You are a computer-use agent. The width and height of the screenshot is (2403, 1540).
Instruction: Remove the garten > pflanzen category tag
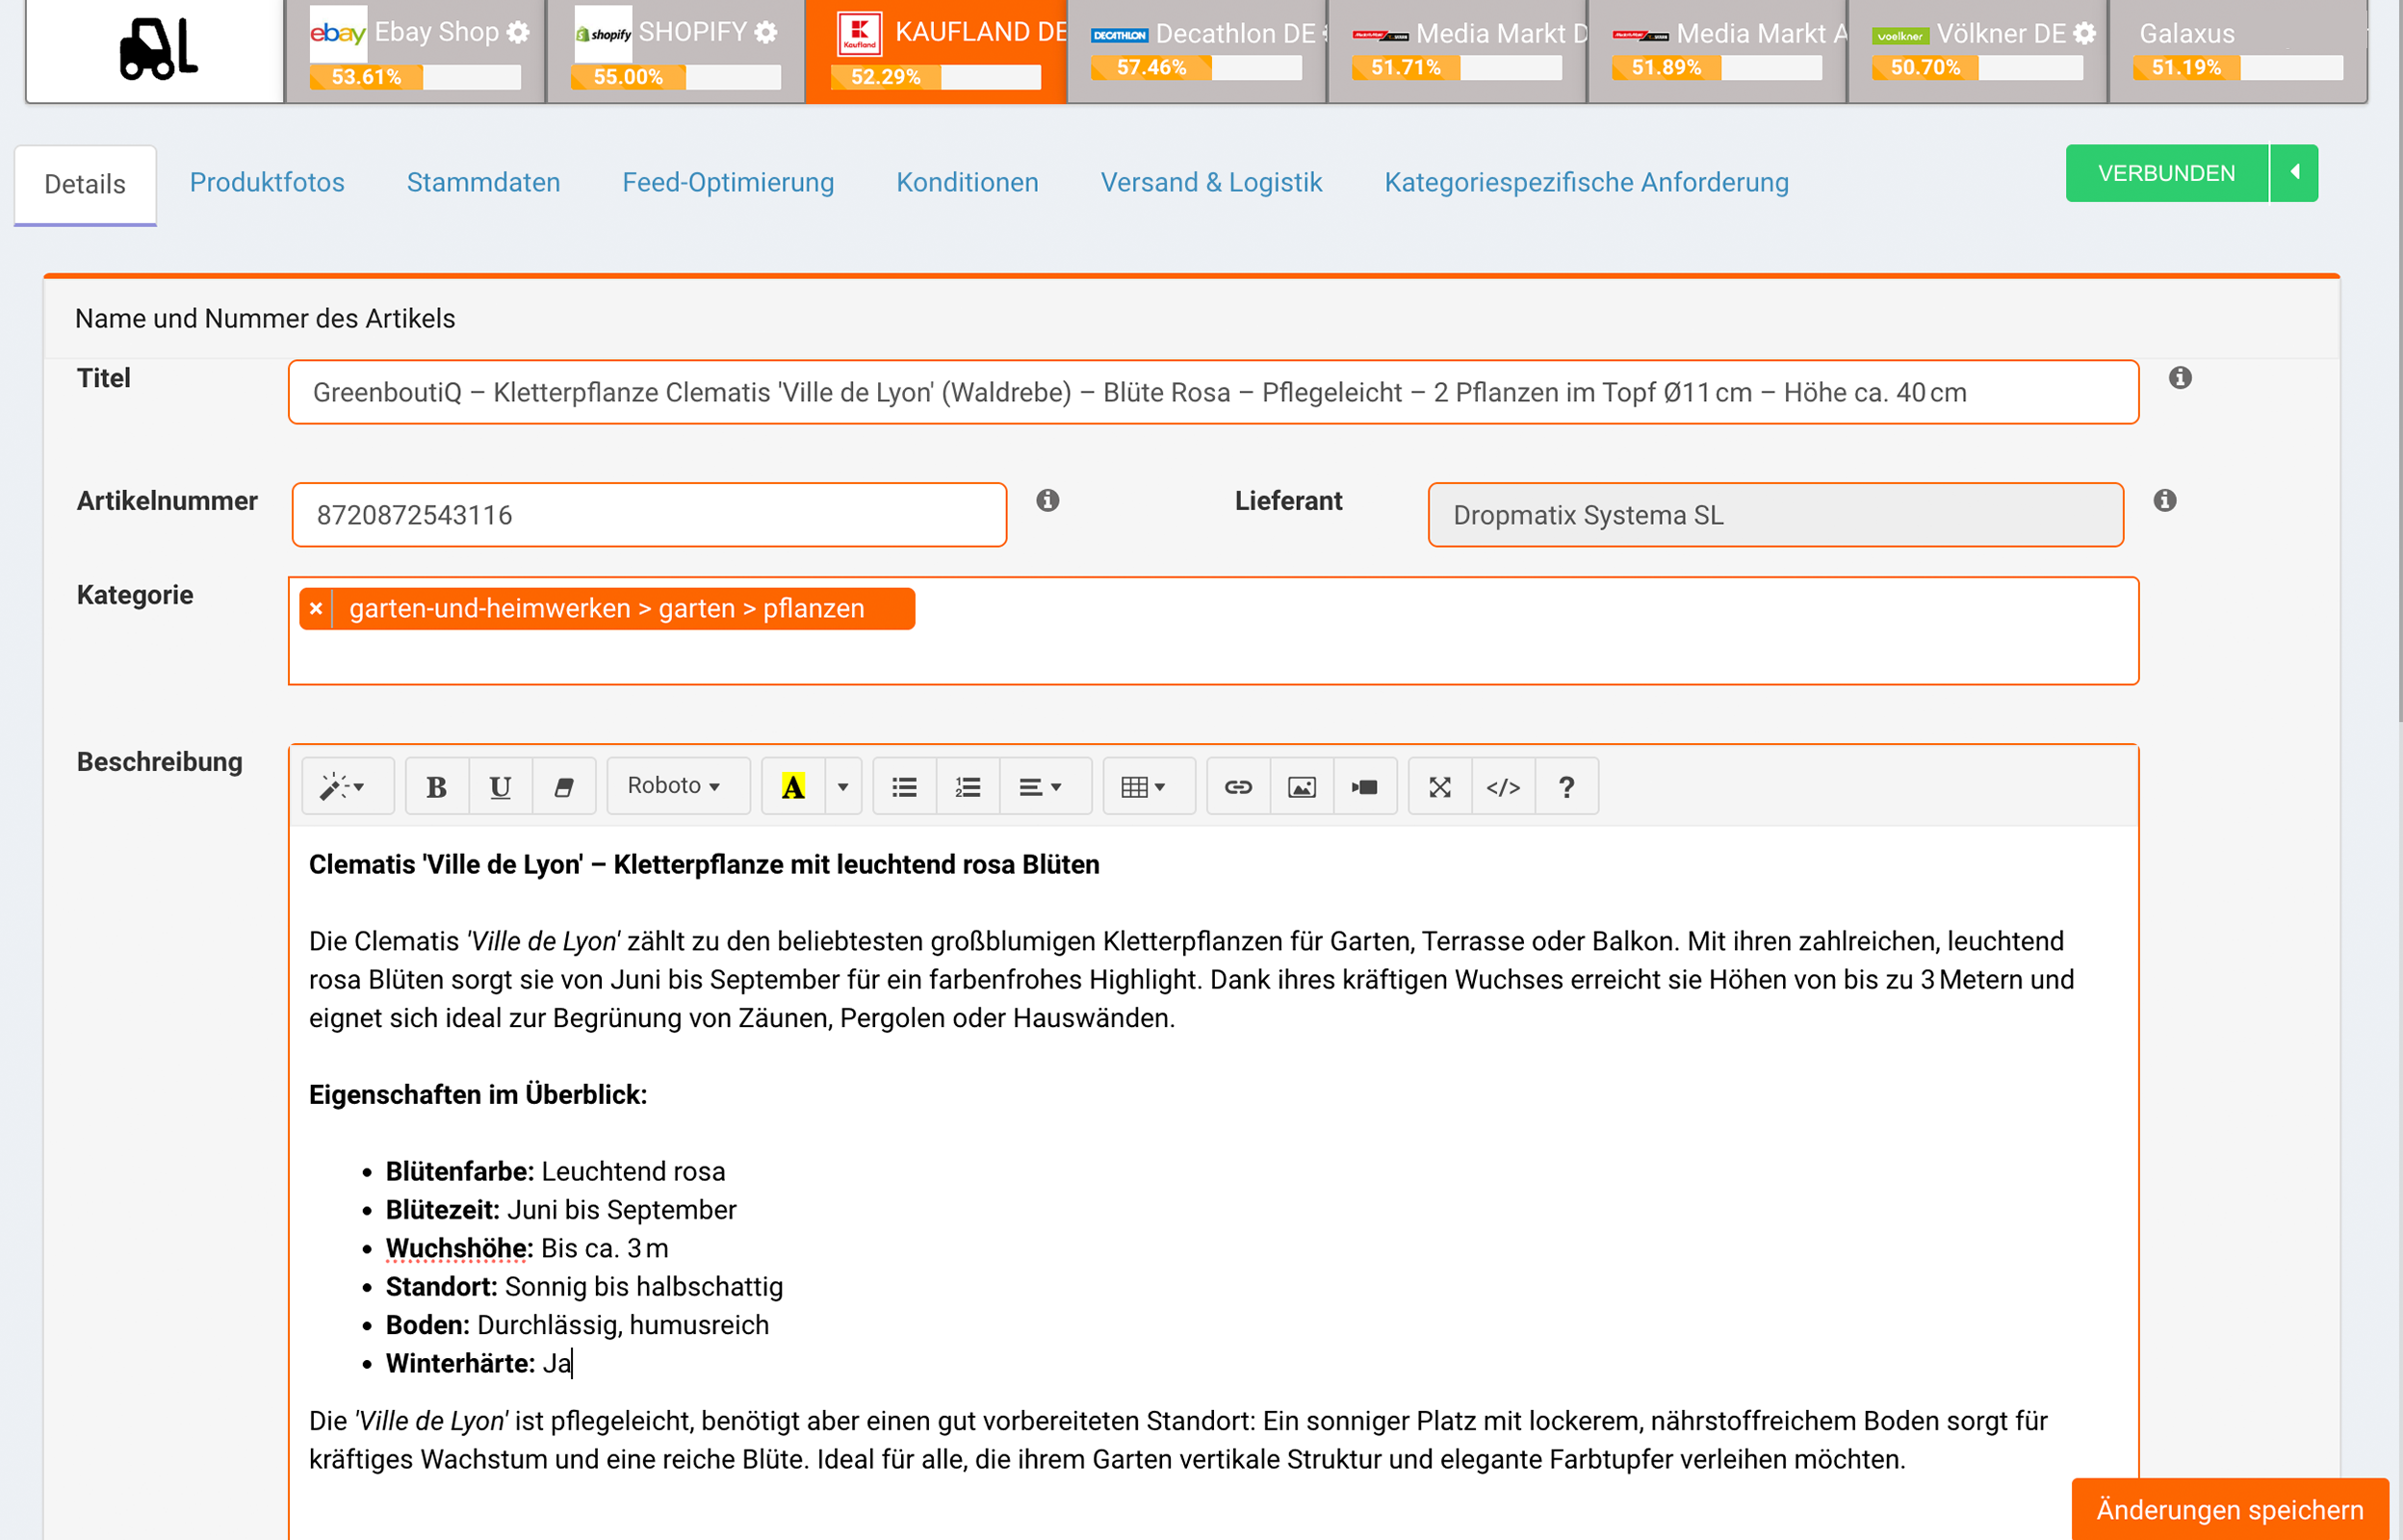316,609
